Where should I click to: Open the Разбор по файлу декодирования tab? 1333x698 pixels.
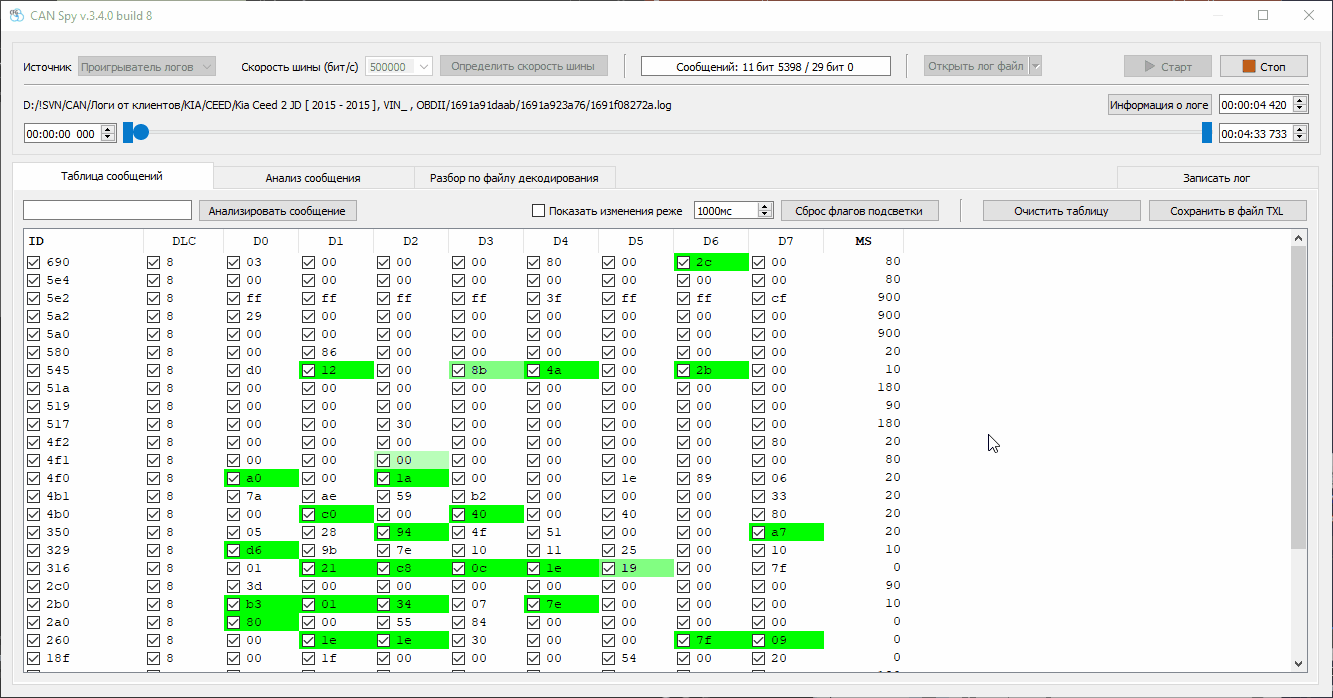(514, 178)
